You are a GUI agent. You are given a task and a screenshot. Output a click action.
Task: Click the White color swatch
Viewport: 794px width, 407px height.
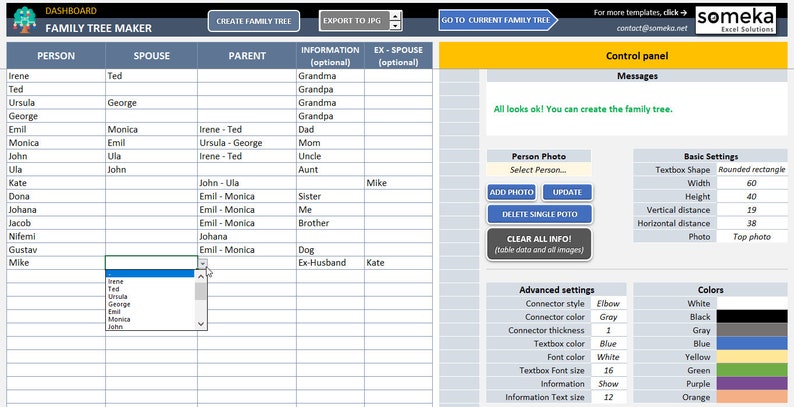(x=751, y=304)
